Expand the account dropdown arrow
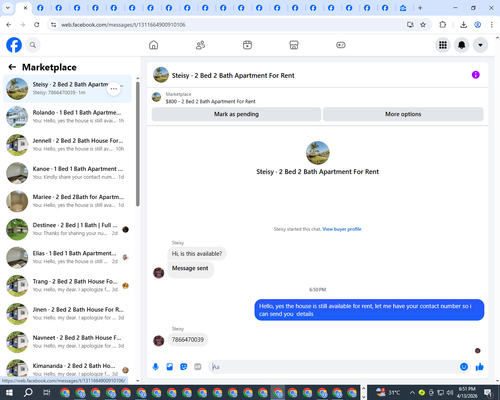This screenshot has height=400, width=500. tap(480, 45)
